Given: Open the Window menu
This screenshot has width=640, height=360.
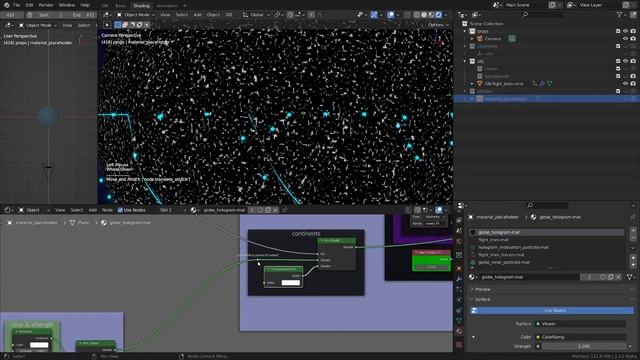Looking at the screenshot, I should point(67,5).
